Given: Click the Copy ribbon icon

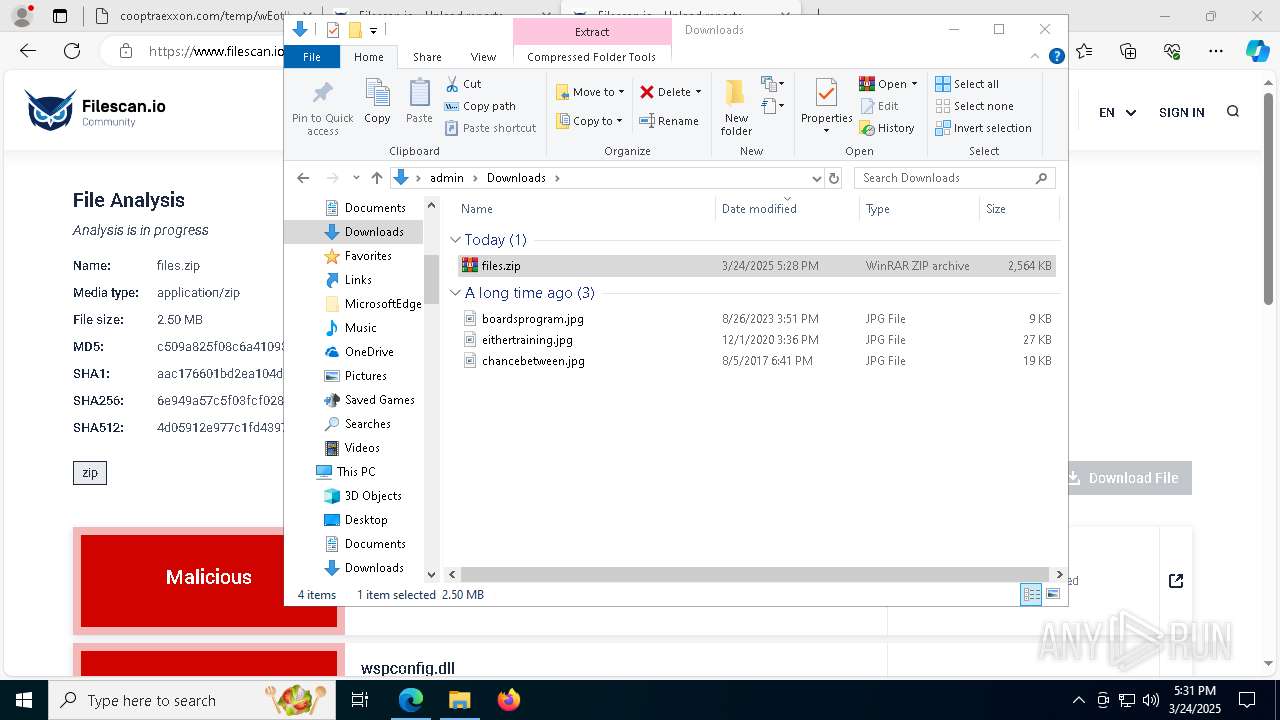Looking at the screenshot, I should click(377, 101).
